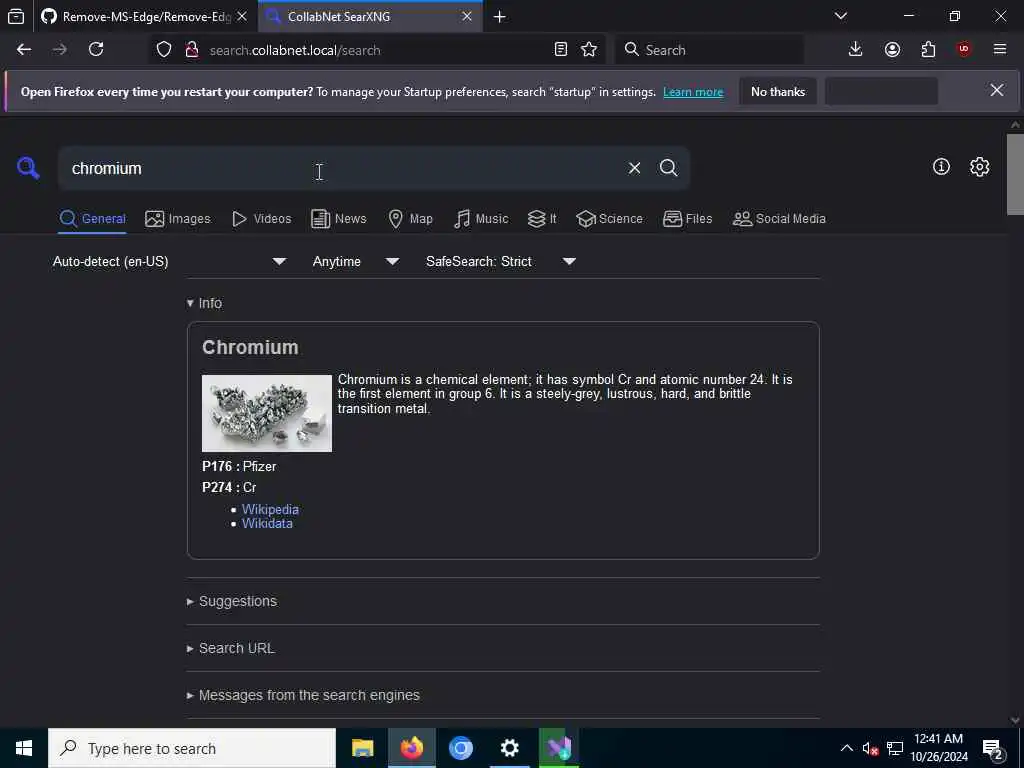The height and width of the screenshot is (768, 1024).
Task: Open extensions puzzle icon
Action: tap(928, 50)
